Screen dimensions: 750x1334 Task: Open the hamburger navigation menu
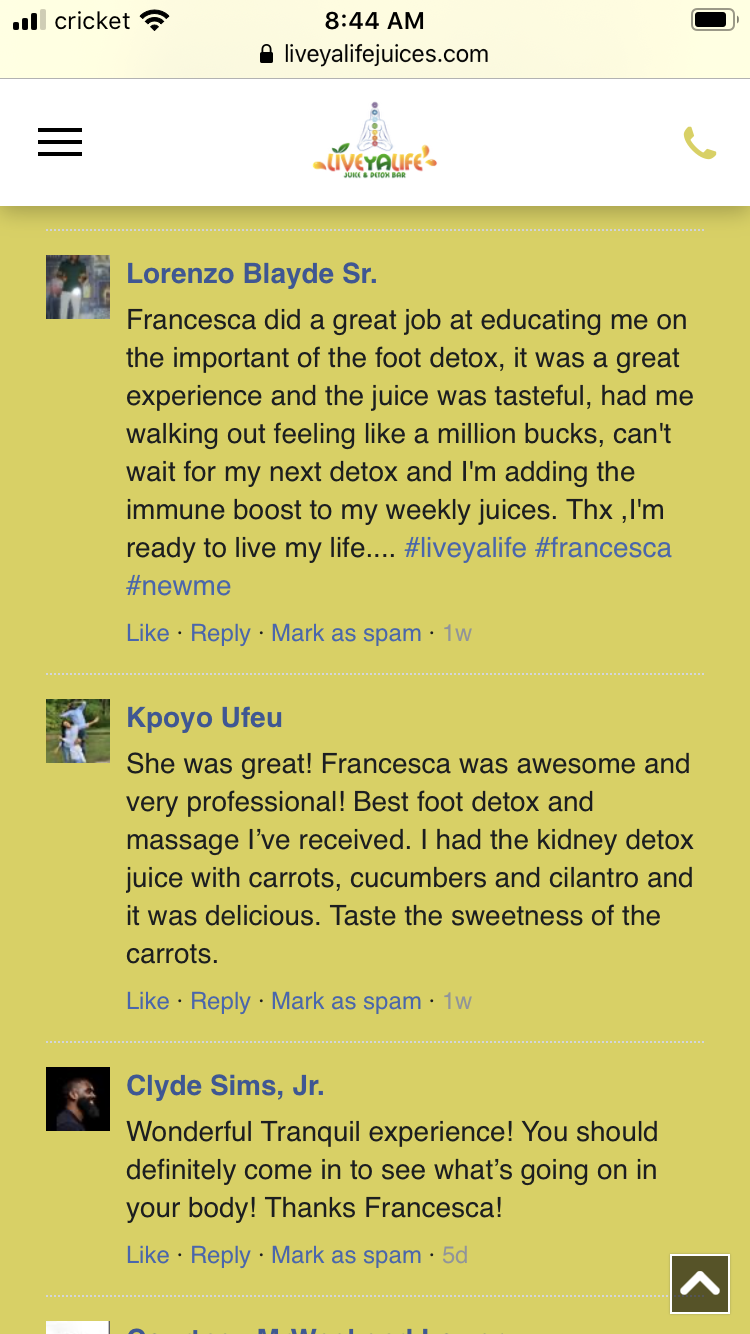60,142
